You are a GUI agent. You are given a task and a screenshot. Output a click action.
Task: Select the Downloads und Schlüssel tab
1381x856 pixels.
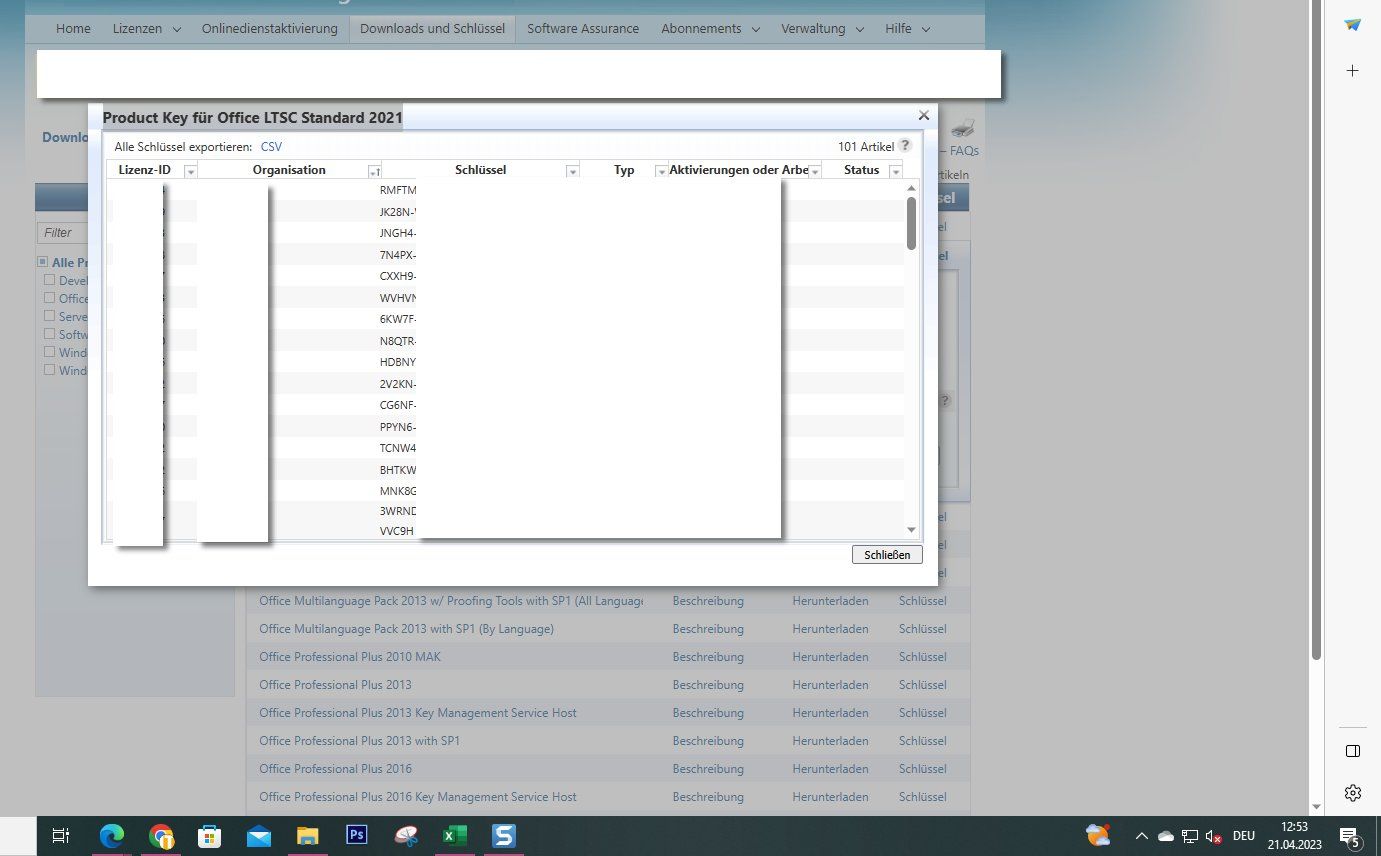click(x=432, y=29)
